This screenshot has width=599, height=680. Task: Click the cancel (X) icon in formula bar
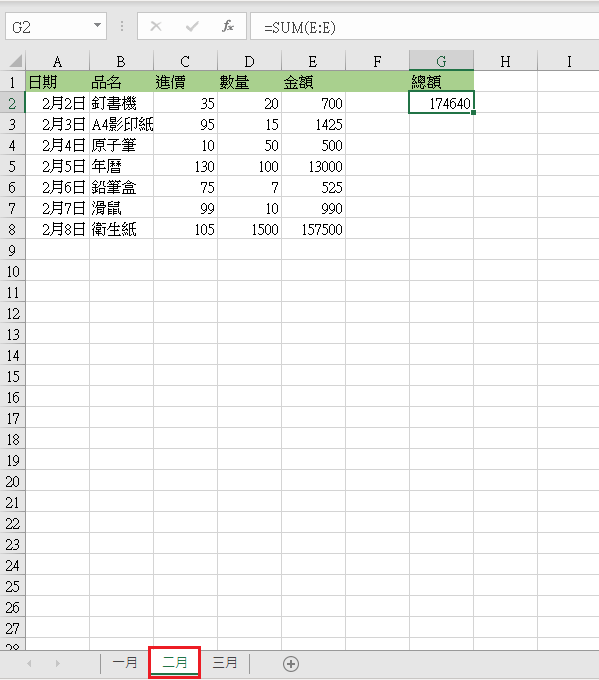pyautogui.click(x=156, y=27)
